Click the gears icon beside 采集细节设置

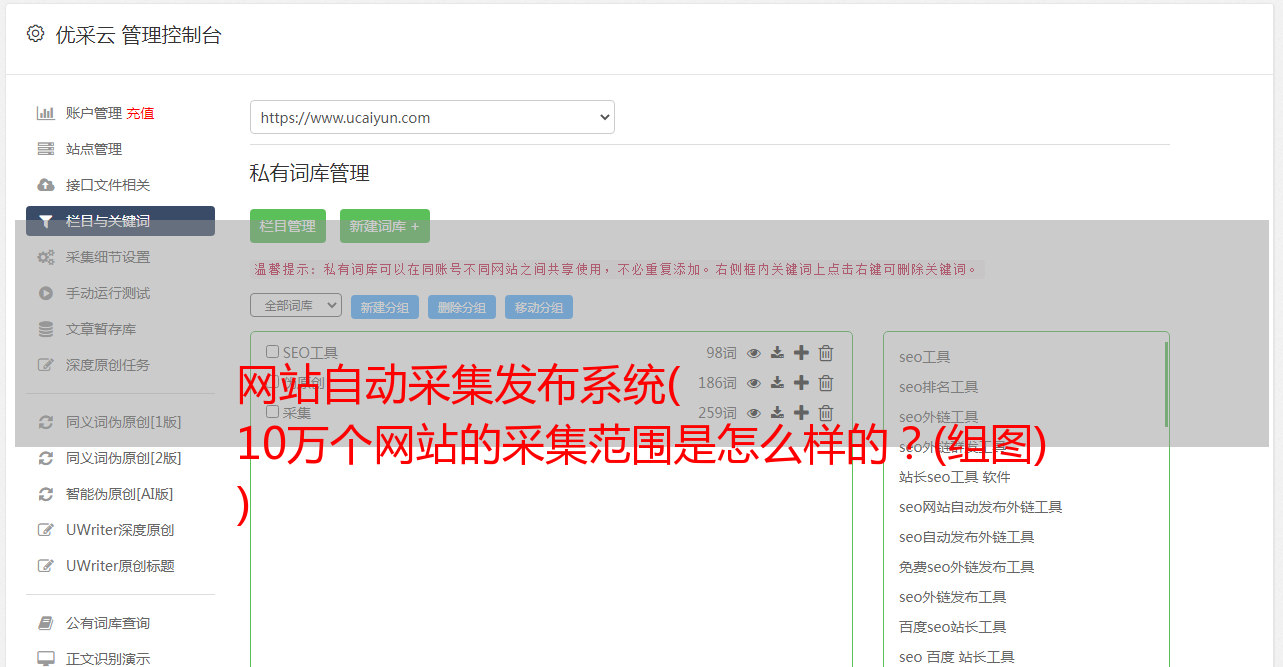tap(46, 257)
